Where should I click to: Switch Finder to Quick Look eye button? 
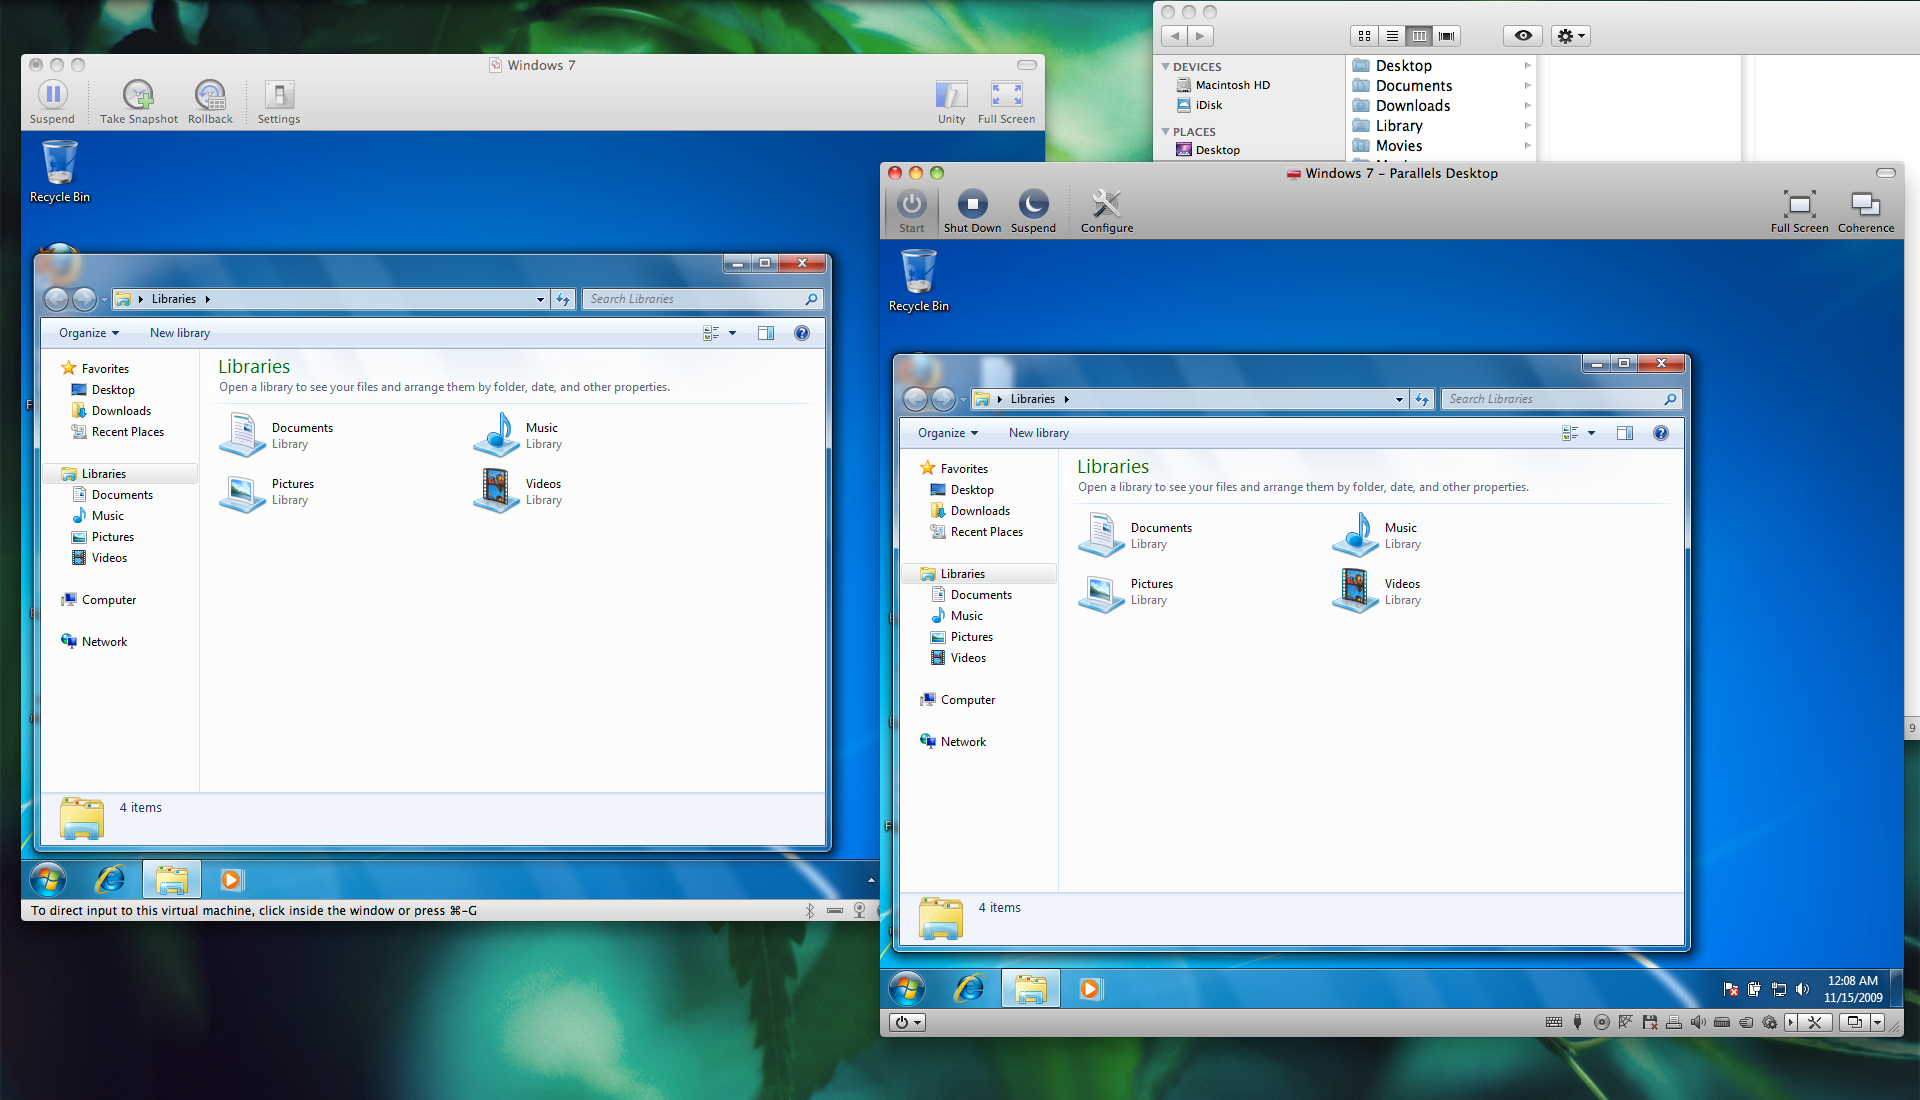point(1522,36)
